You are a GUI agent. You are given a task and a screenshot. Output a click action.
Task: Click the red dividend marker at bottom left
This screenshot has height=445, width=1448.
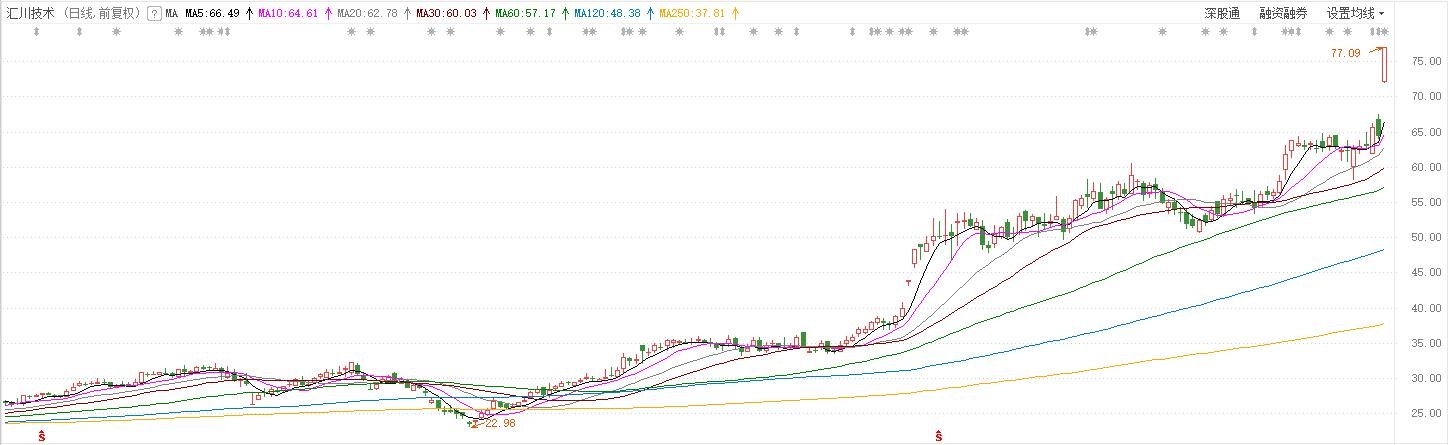click(x=42, y=436)
